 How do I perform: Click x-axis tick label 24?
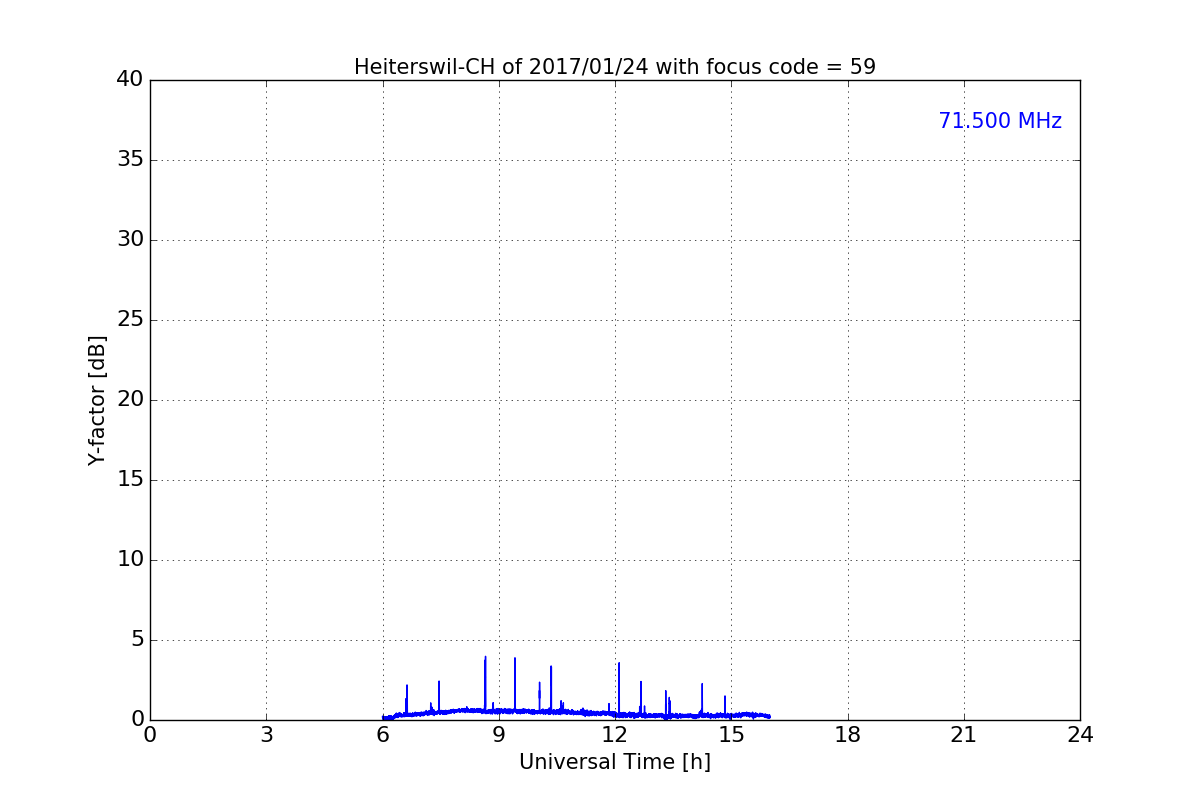click(x=1080, y=735)
